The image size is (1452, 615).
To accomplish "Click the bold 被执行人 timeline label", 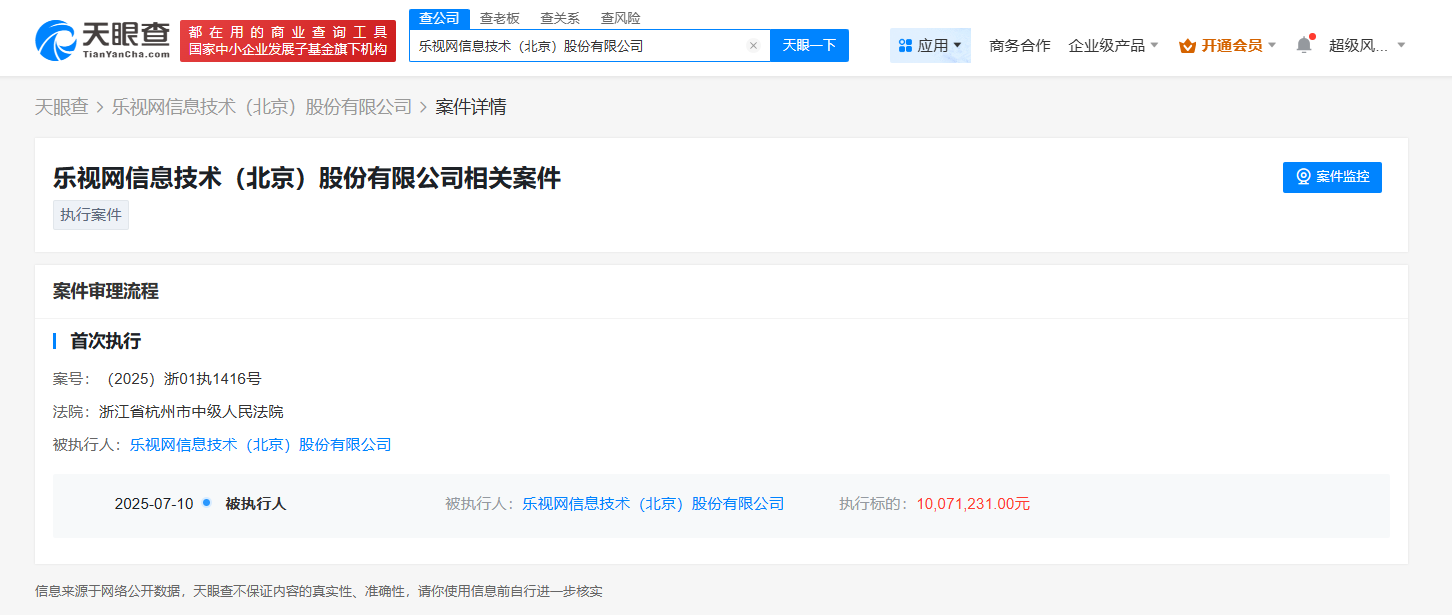I will tap(256, 504).
